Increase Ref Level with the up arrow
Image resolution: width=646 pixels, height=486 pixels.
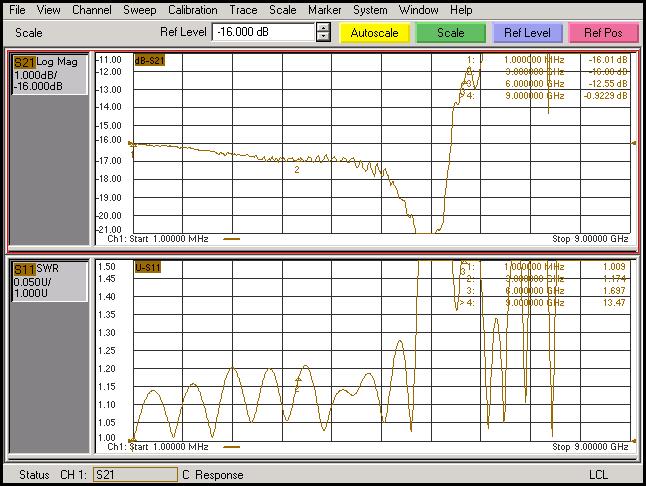click(323, 28)
